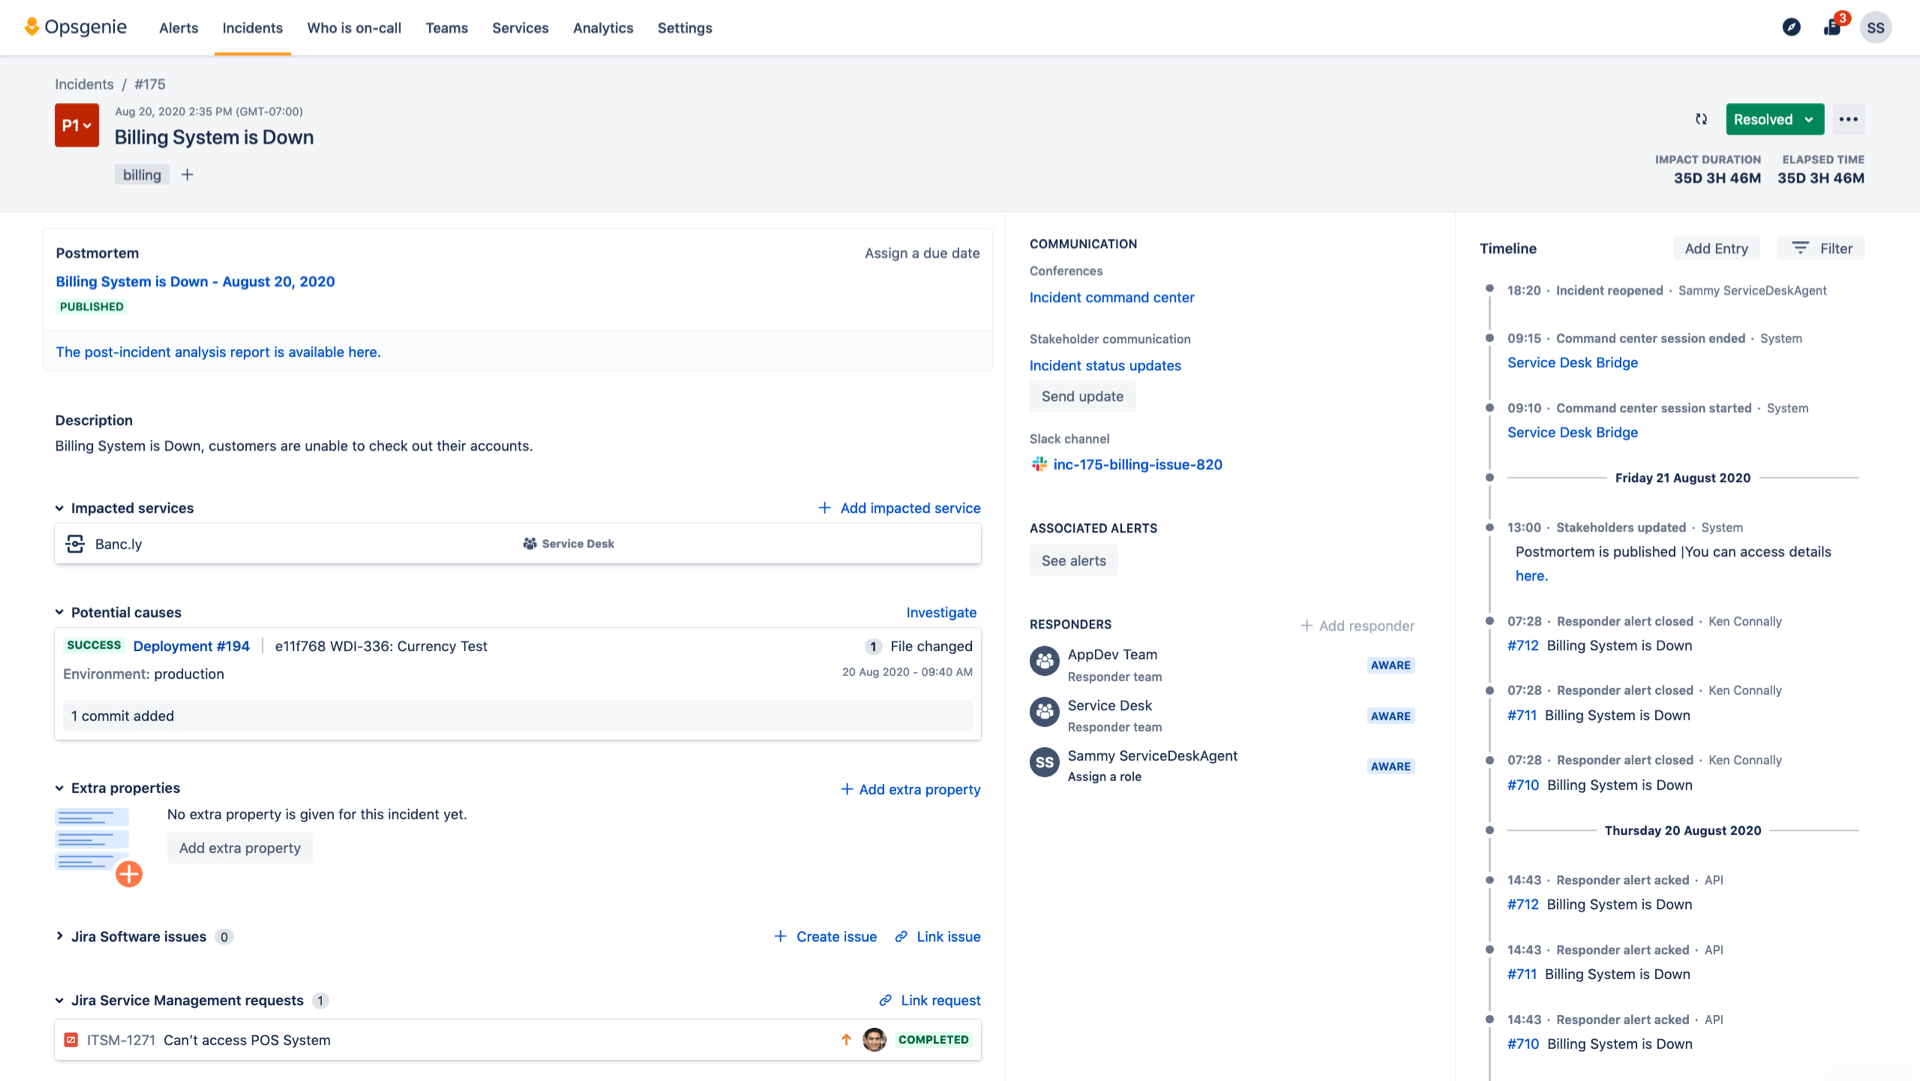Click Send update stakeholder button

[1081, 395]
